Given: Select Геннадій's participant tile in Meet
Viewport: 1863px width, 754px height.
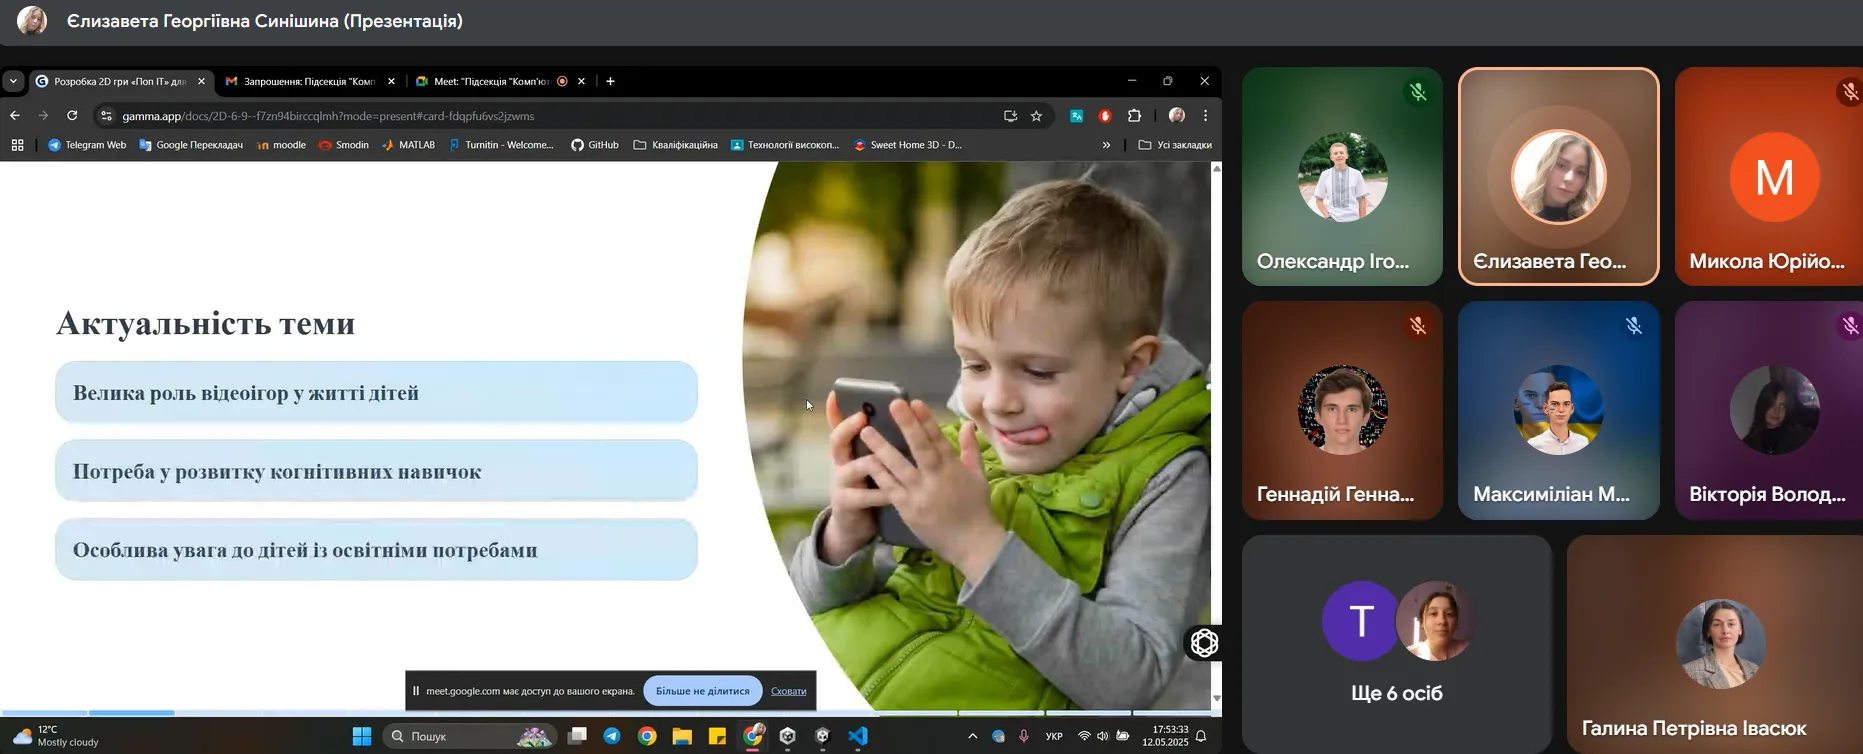Looking at the screenshot, I should 1342,410.
